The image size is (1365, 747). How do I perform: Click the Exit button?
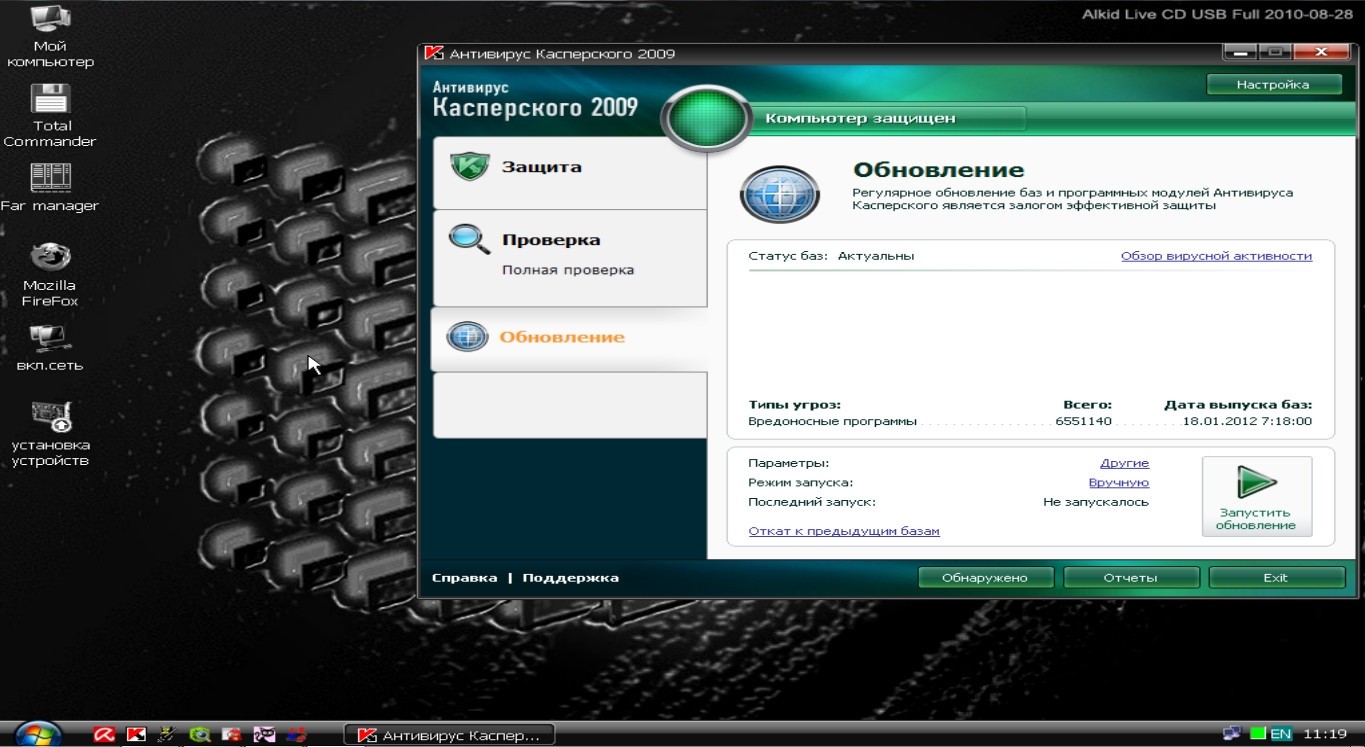pos(1276,578)
